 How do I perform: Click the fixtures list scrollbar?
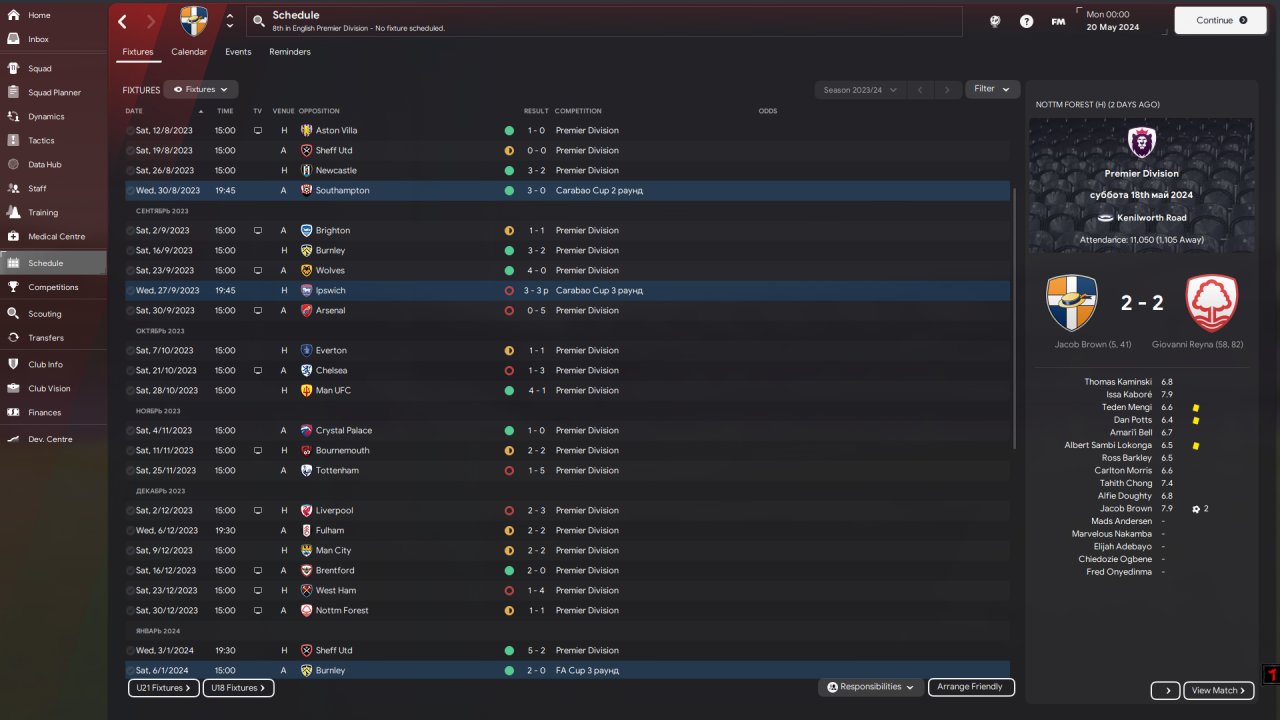[x=1014, y=318]
